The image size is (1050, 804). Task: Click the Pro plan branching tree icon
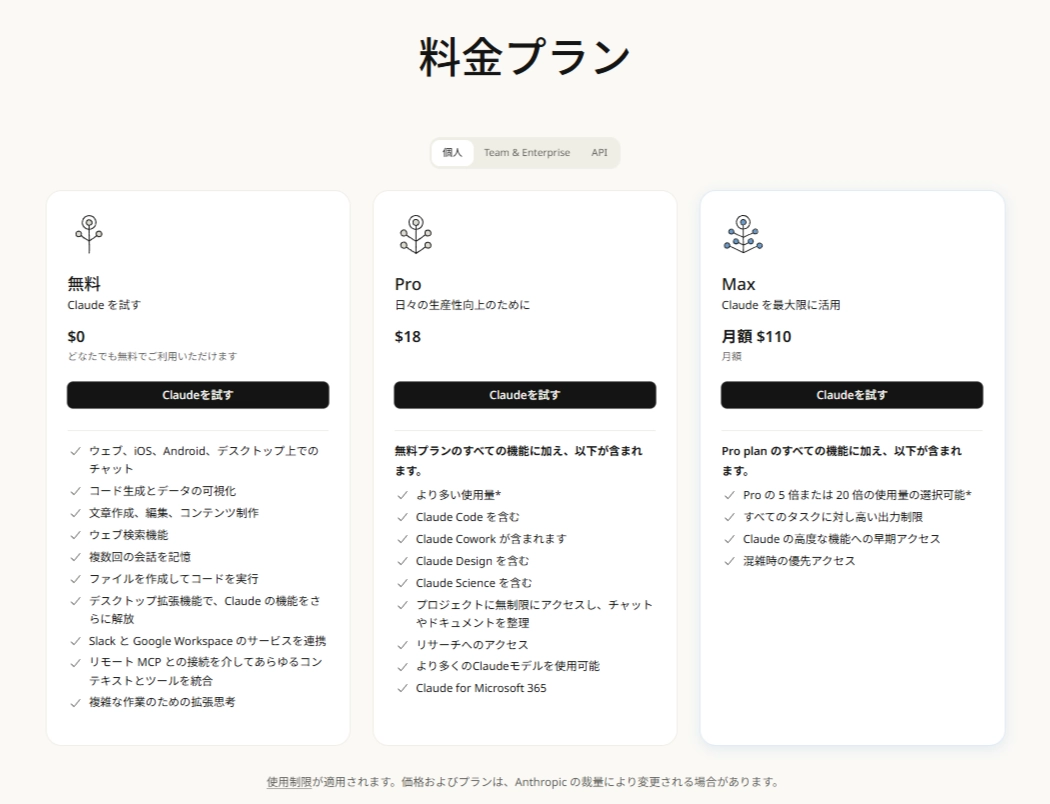(x=416, y=234)
